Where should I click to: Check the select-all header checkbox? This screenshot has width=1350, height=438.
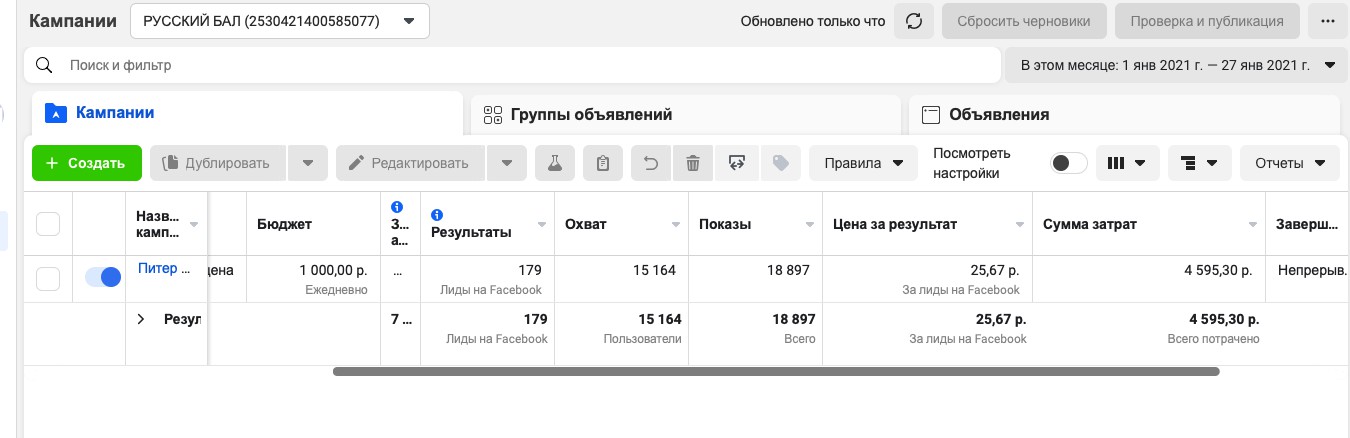[48, 224]
